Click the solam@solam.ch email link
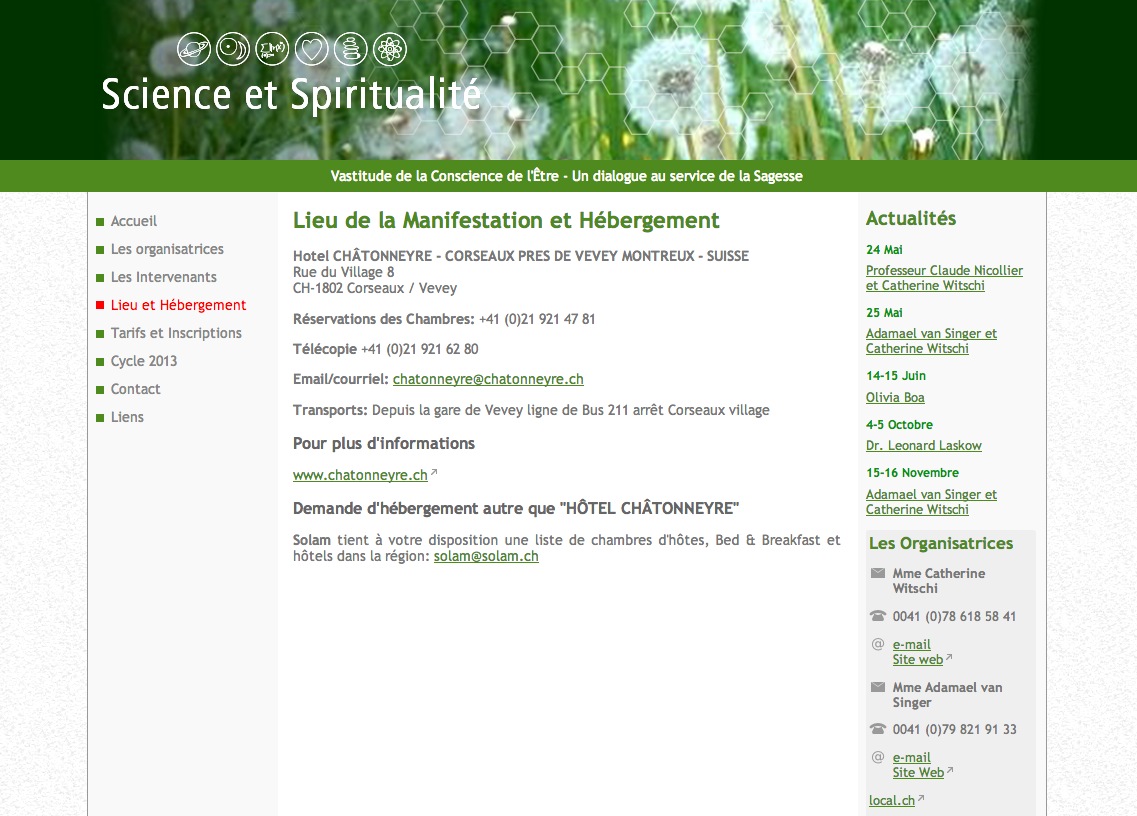1137x816 pixels. coord(486,556)
